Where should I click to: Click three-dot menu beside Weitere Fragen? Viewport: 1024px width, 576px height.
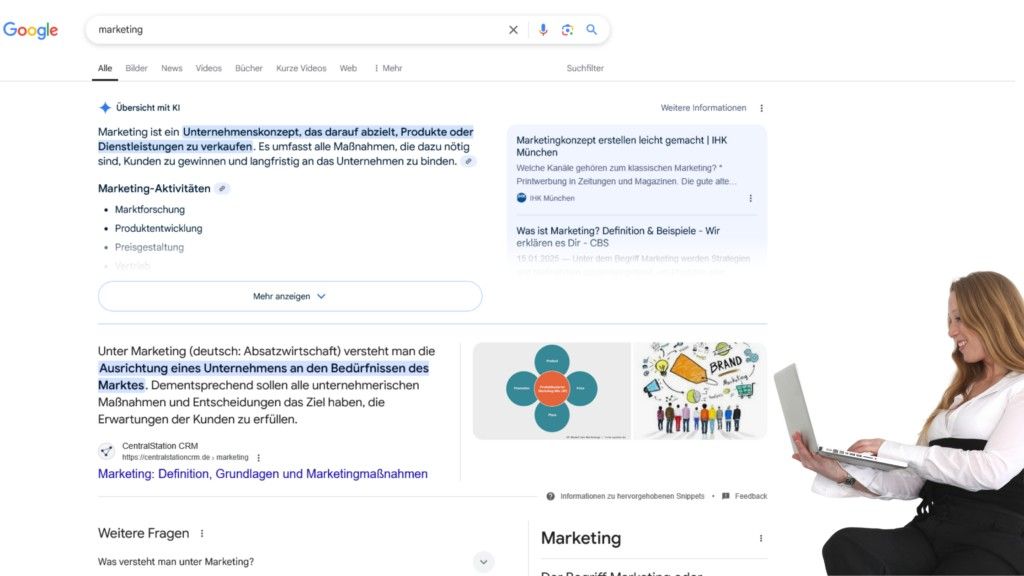202,534
